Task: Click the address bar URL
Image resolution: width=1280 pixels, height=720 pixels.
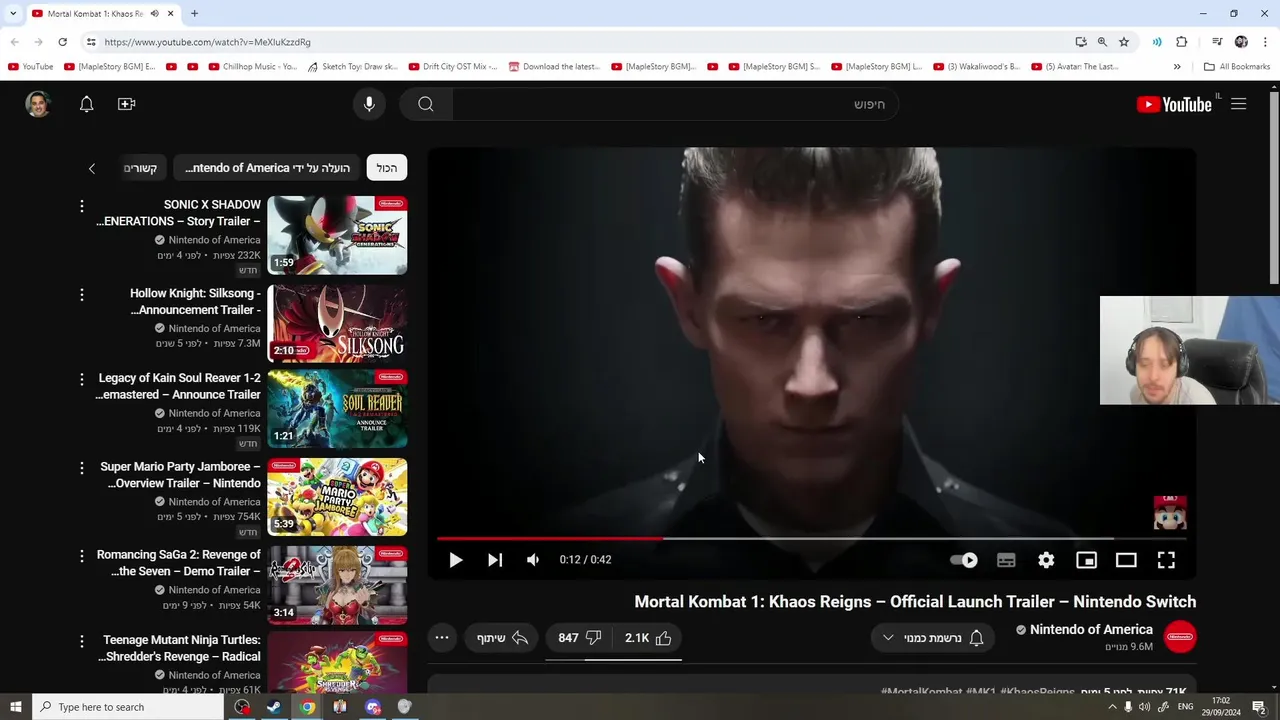Action: click(207, 42)
